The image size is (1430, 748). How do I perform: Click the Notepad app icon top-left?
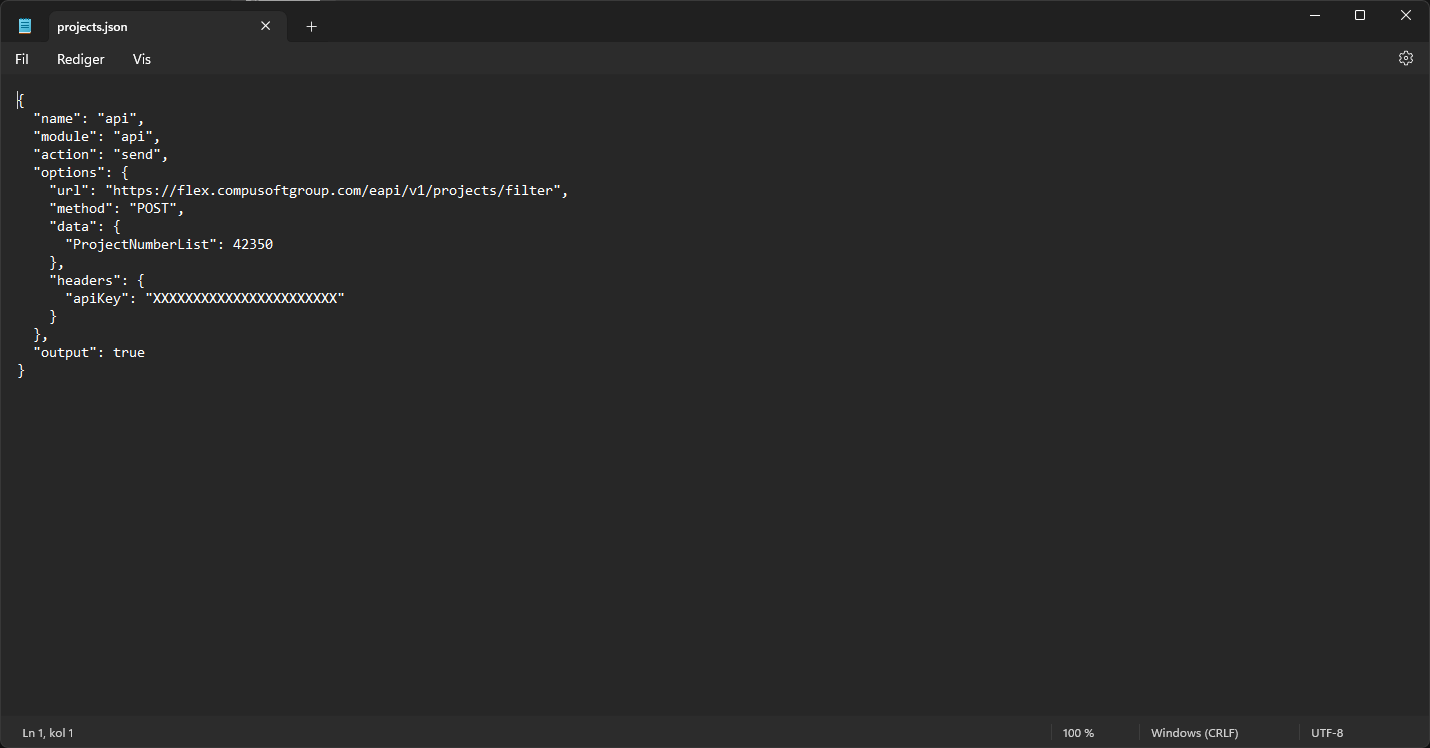pos(24,25)
